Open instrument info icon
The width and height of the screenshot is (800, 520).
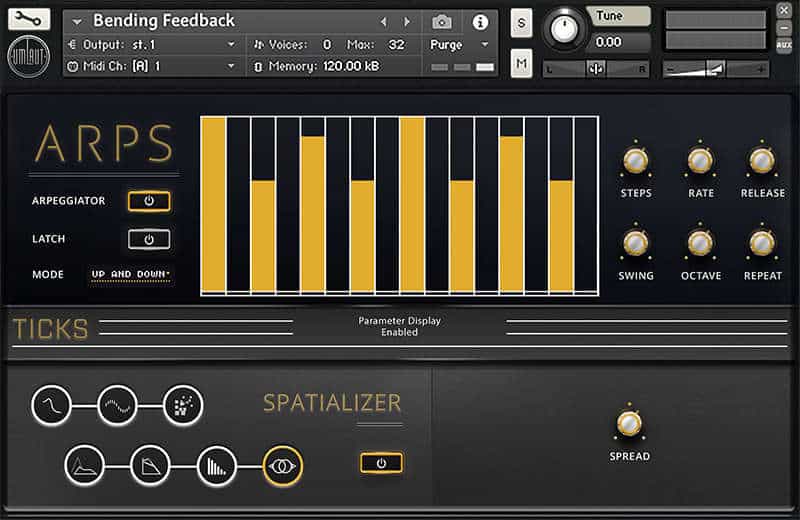click(480, 22)
